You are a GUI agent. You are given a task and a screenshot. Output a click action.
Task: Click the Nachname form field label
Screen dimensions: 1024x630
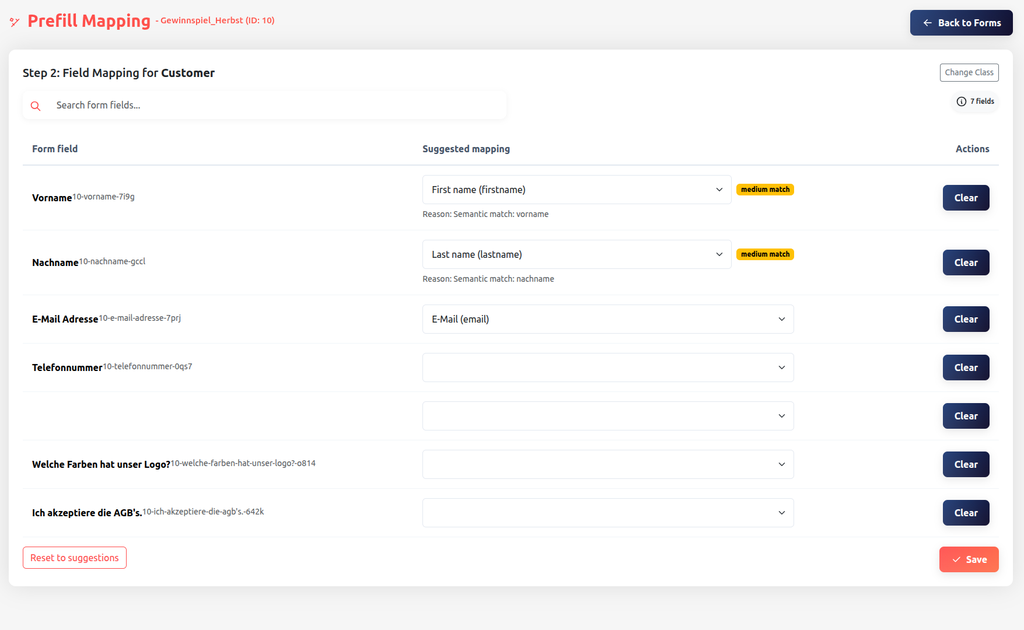click(55, 262)
